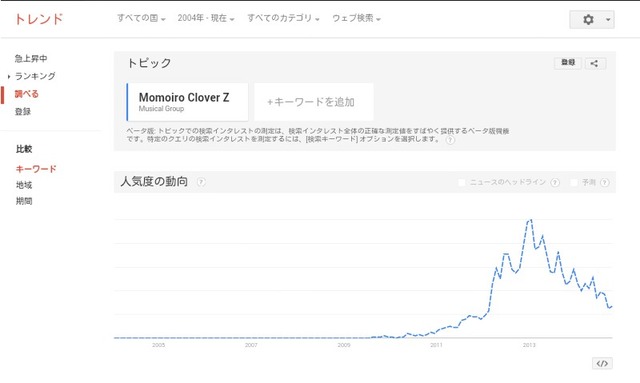The image size is (640, 383).
Task: Click the share icon button
Action: coord(595,63)
